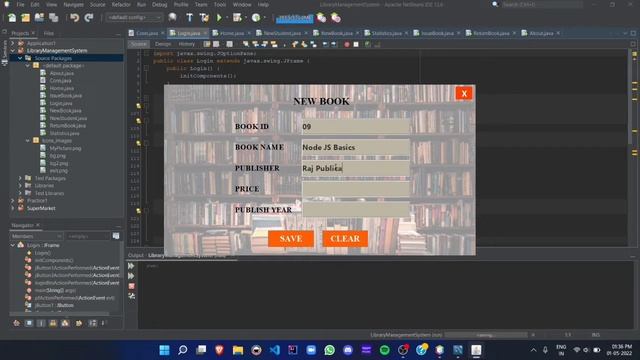
Task: Click the Save All toolbar icon
Action: click(53, 18)
